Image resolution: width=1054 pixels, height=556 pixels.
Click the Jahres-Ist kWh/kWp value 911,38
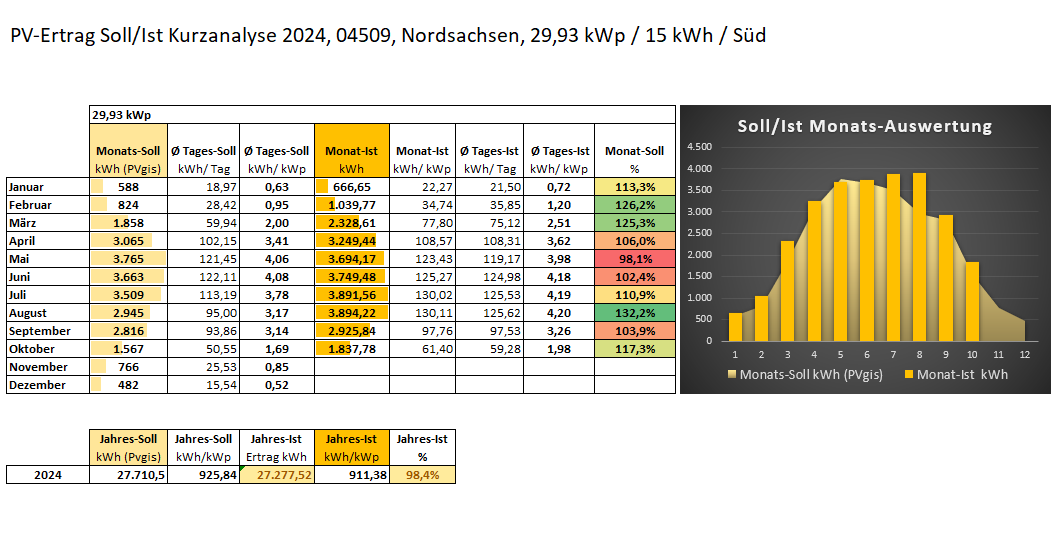coord(352,475)
